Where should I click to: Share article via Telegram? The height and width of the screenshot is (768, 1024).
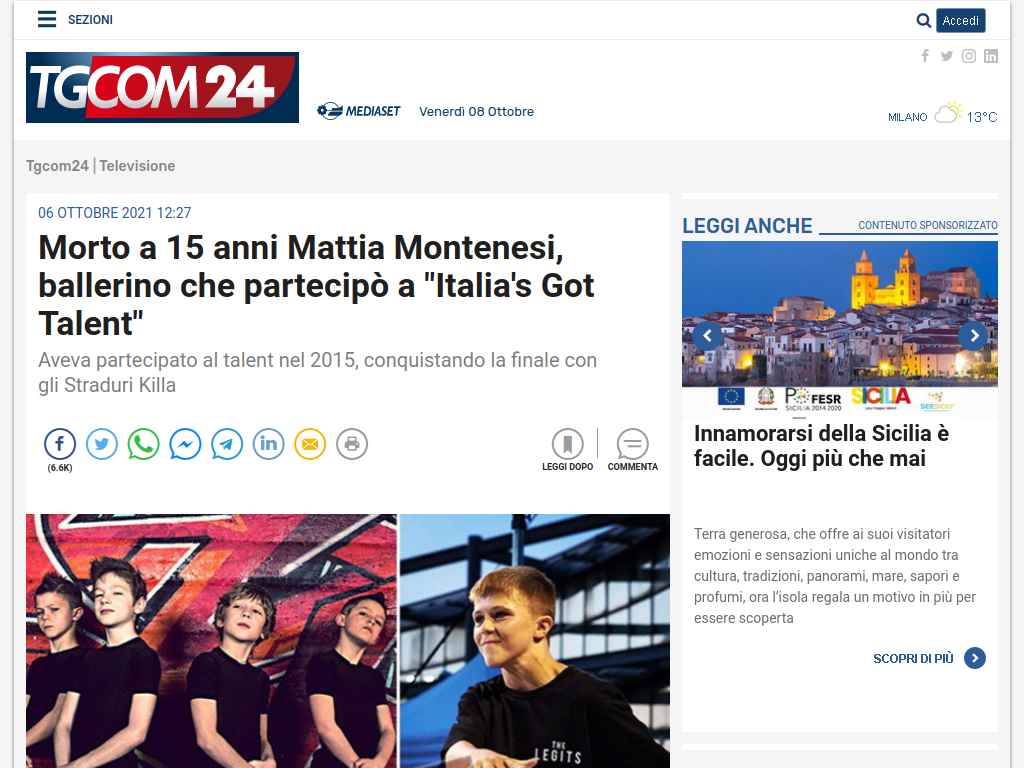coord(227,444)
